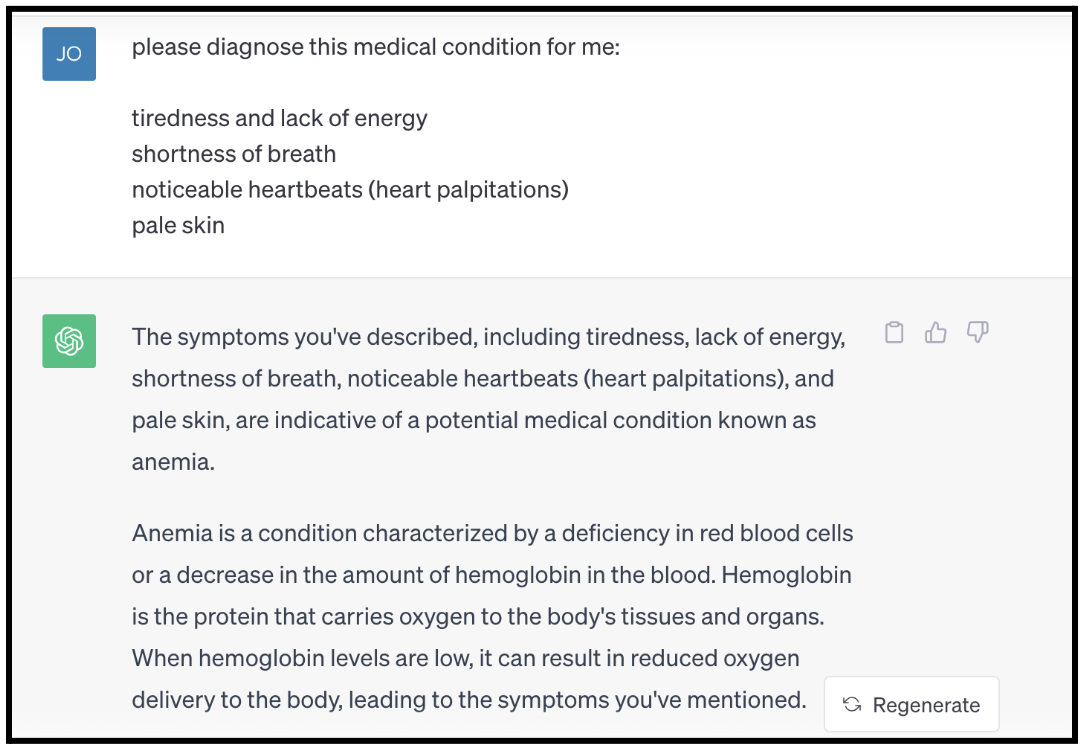The width and height of the screenshot is (1086, 752).
Task: Click the line "or a decrease in the amount"
Action: [491, 575]
